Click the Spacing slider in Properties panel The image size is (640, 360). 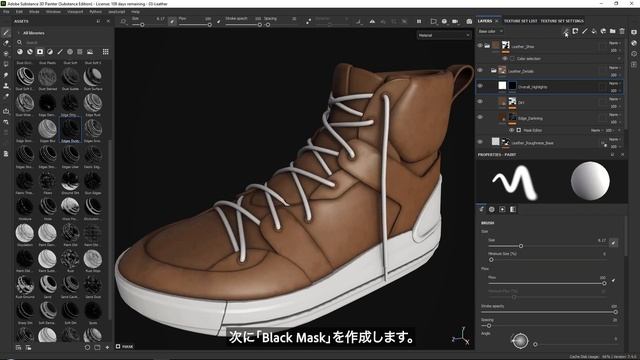pyautogui.click(x=549, y=326)
